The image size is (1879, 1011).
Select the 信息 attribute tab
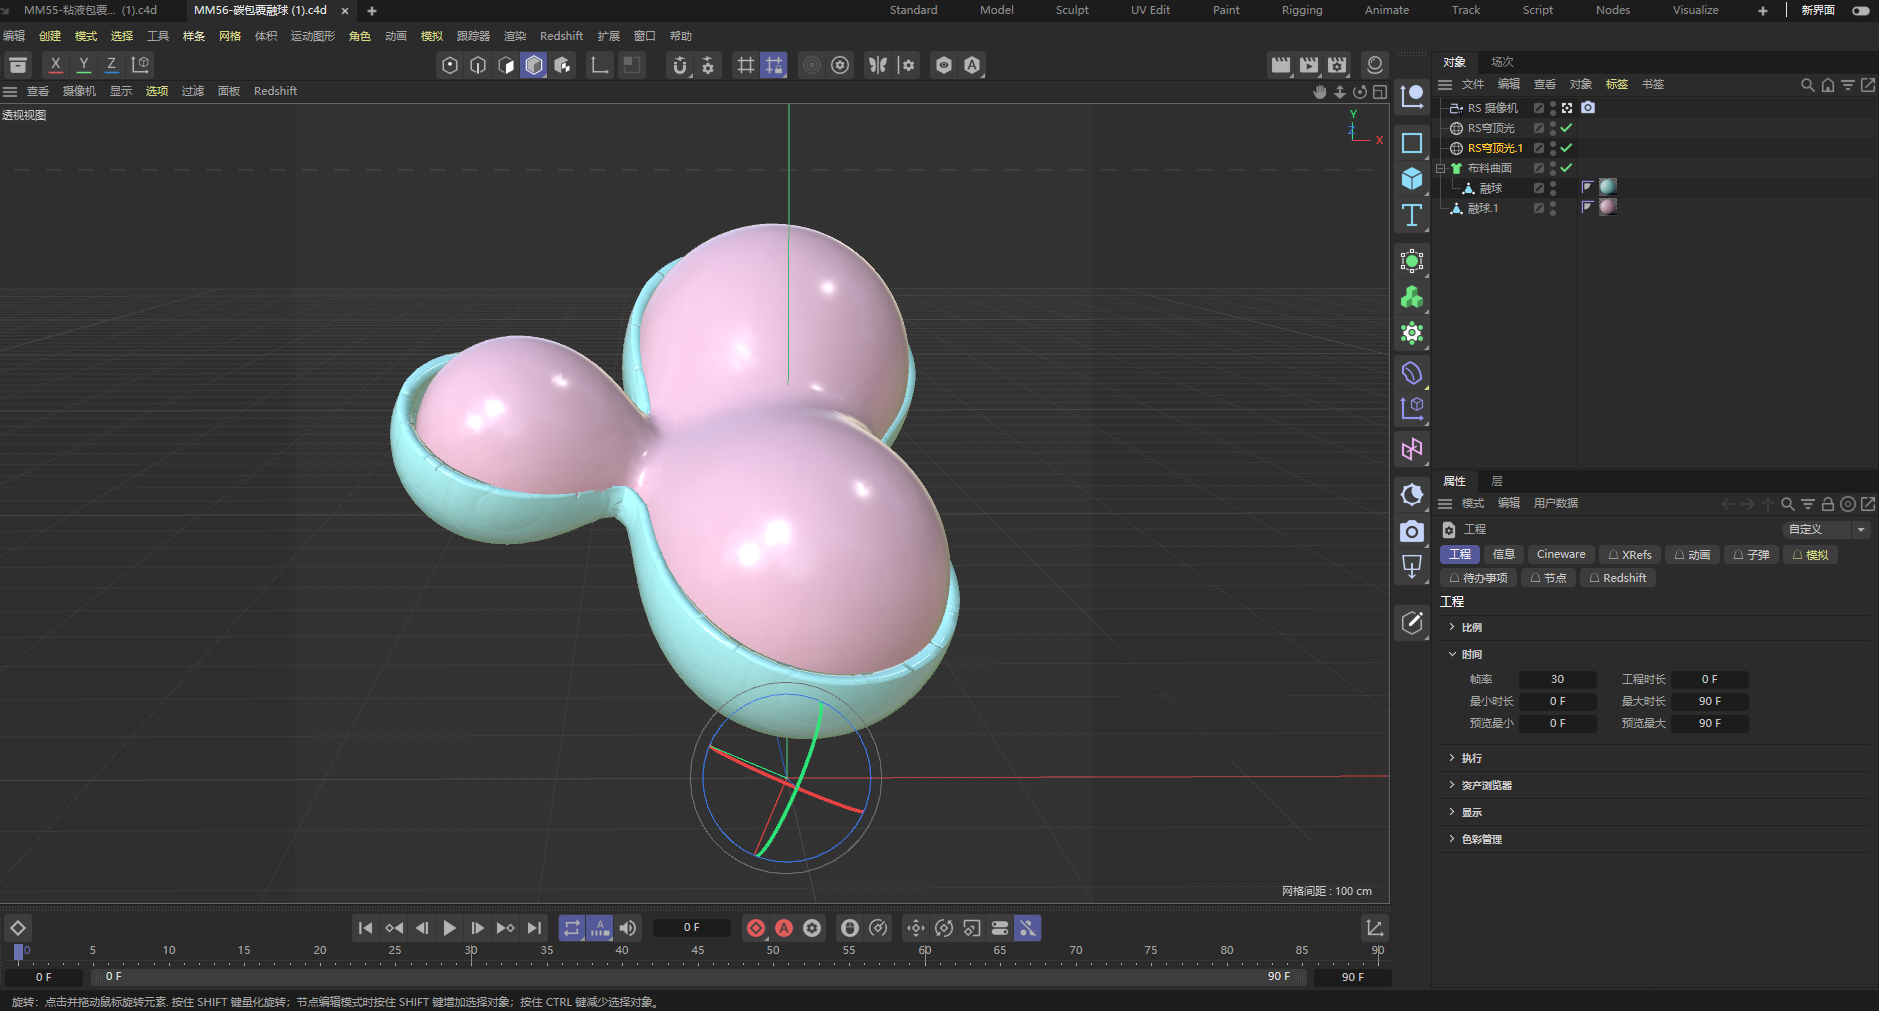1503,554
